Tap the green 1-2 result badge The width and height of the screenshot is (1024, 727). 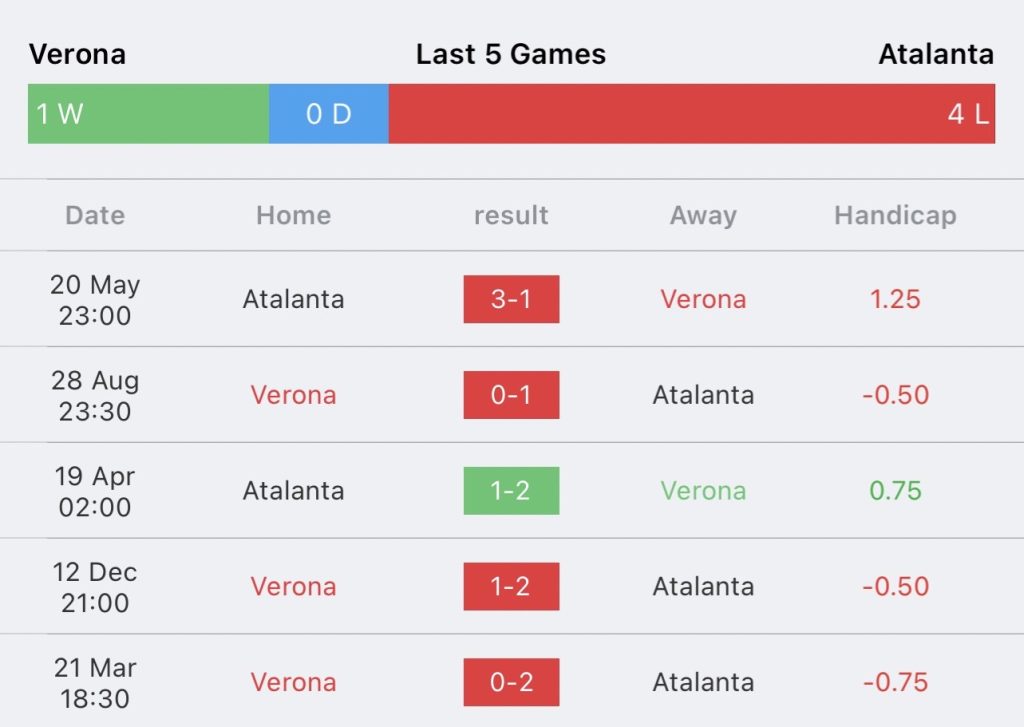coord(511,491)
